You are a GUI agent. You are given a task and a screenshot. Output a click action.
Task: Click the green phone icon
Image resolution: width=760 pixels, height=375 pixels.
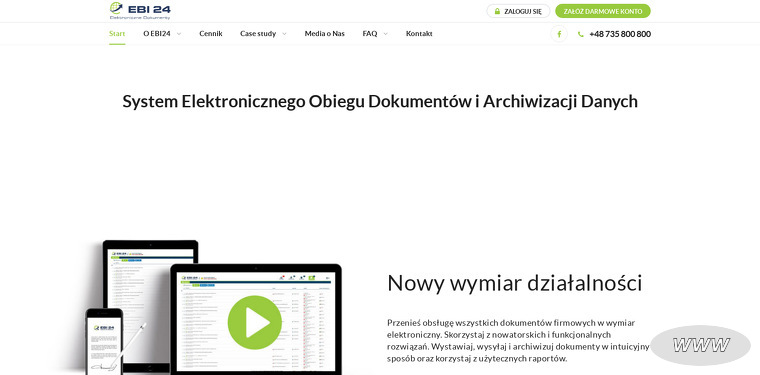[x=581, y=34]
